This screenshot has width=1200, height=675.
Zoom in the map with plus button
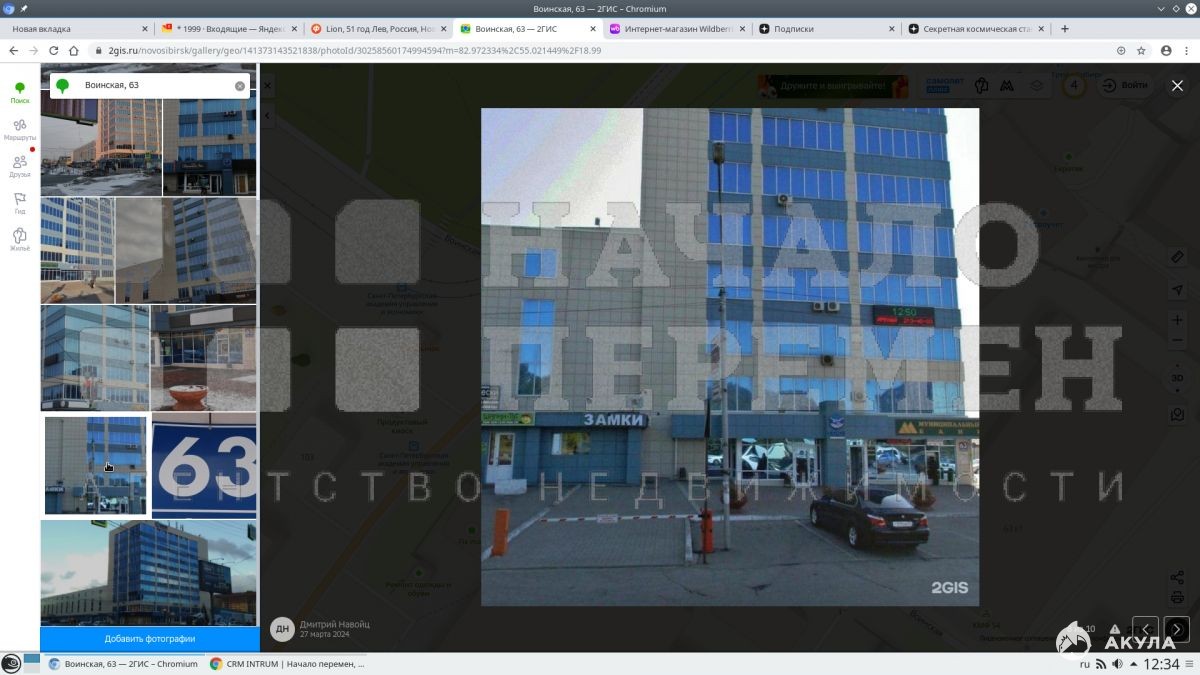(1177, 320)
